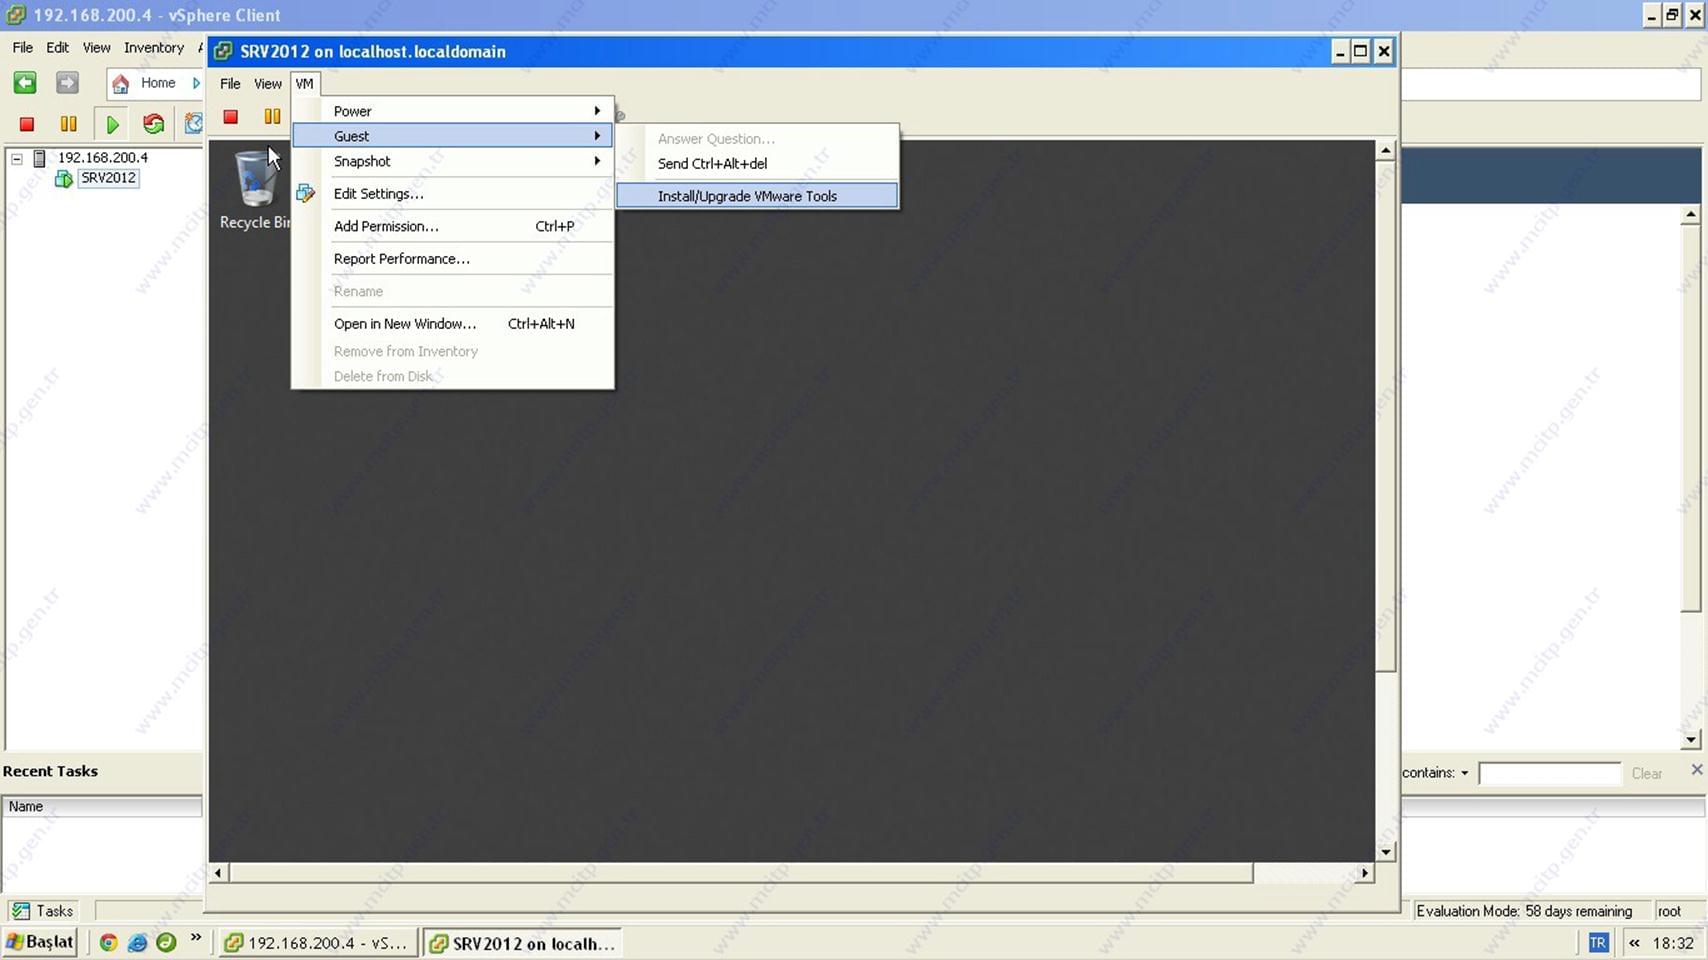Viewport: 1708px width, 960px height.
Task: Switch to SRV2012 console taskbar button
Action: 522,943
